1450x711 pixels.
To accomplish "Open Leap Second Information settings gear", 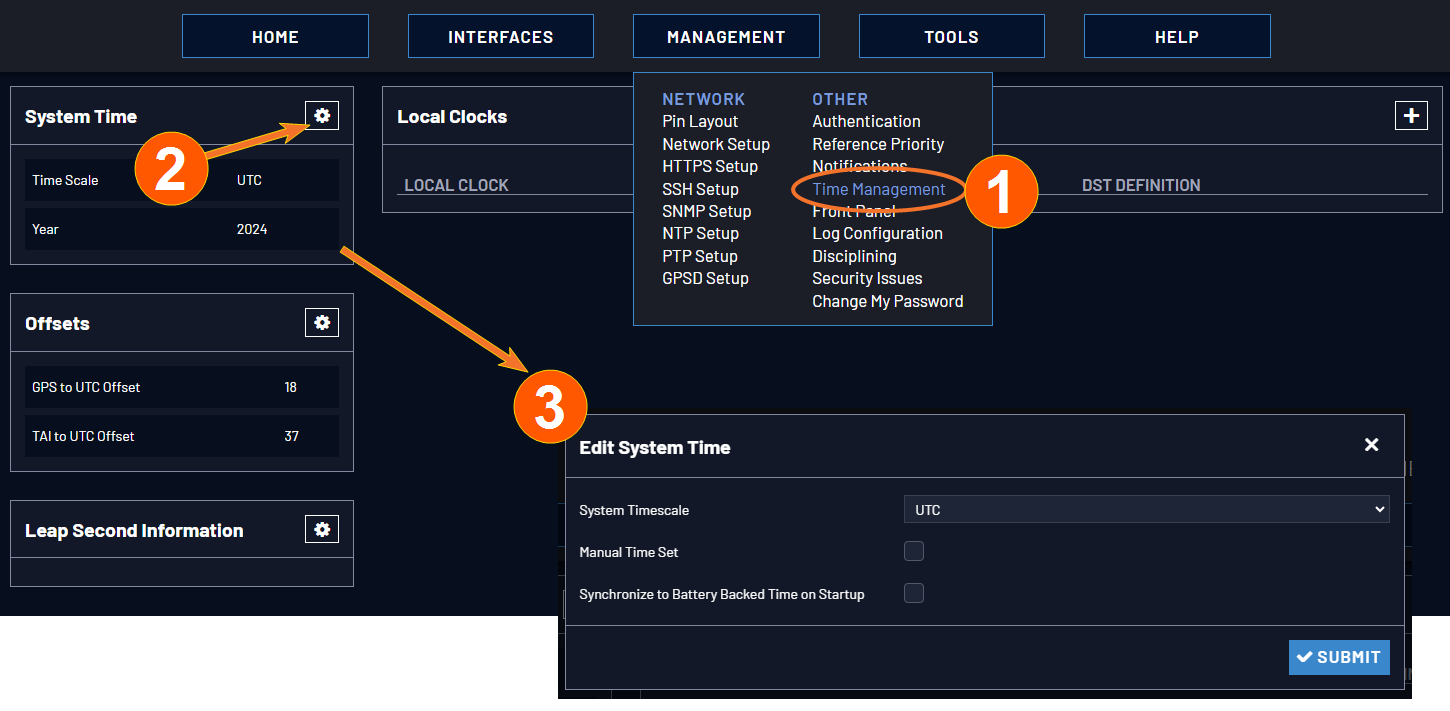I will tap(322, 530).
